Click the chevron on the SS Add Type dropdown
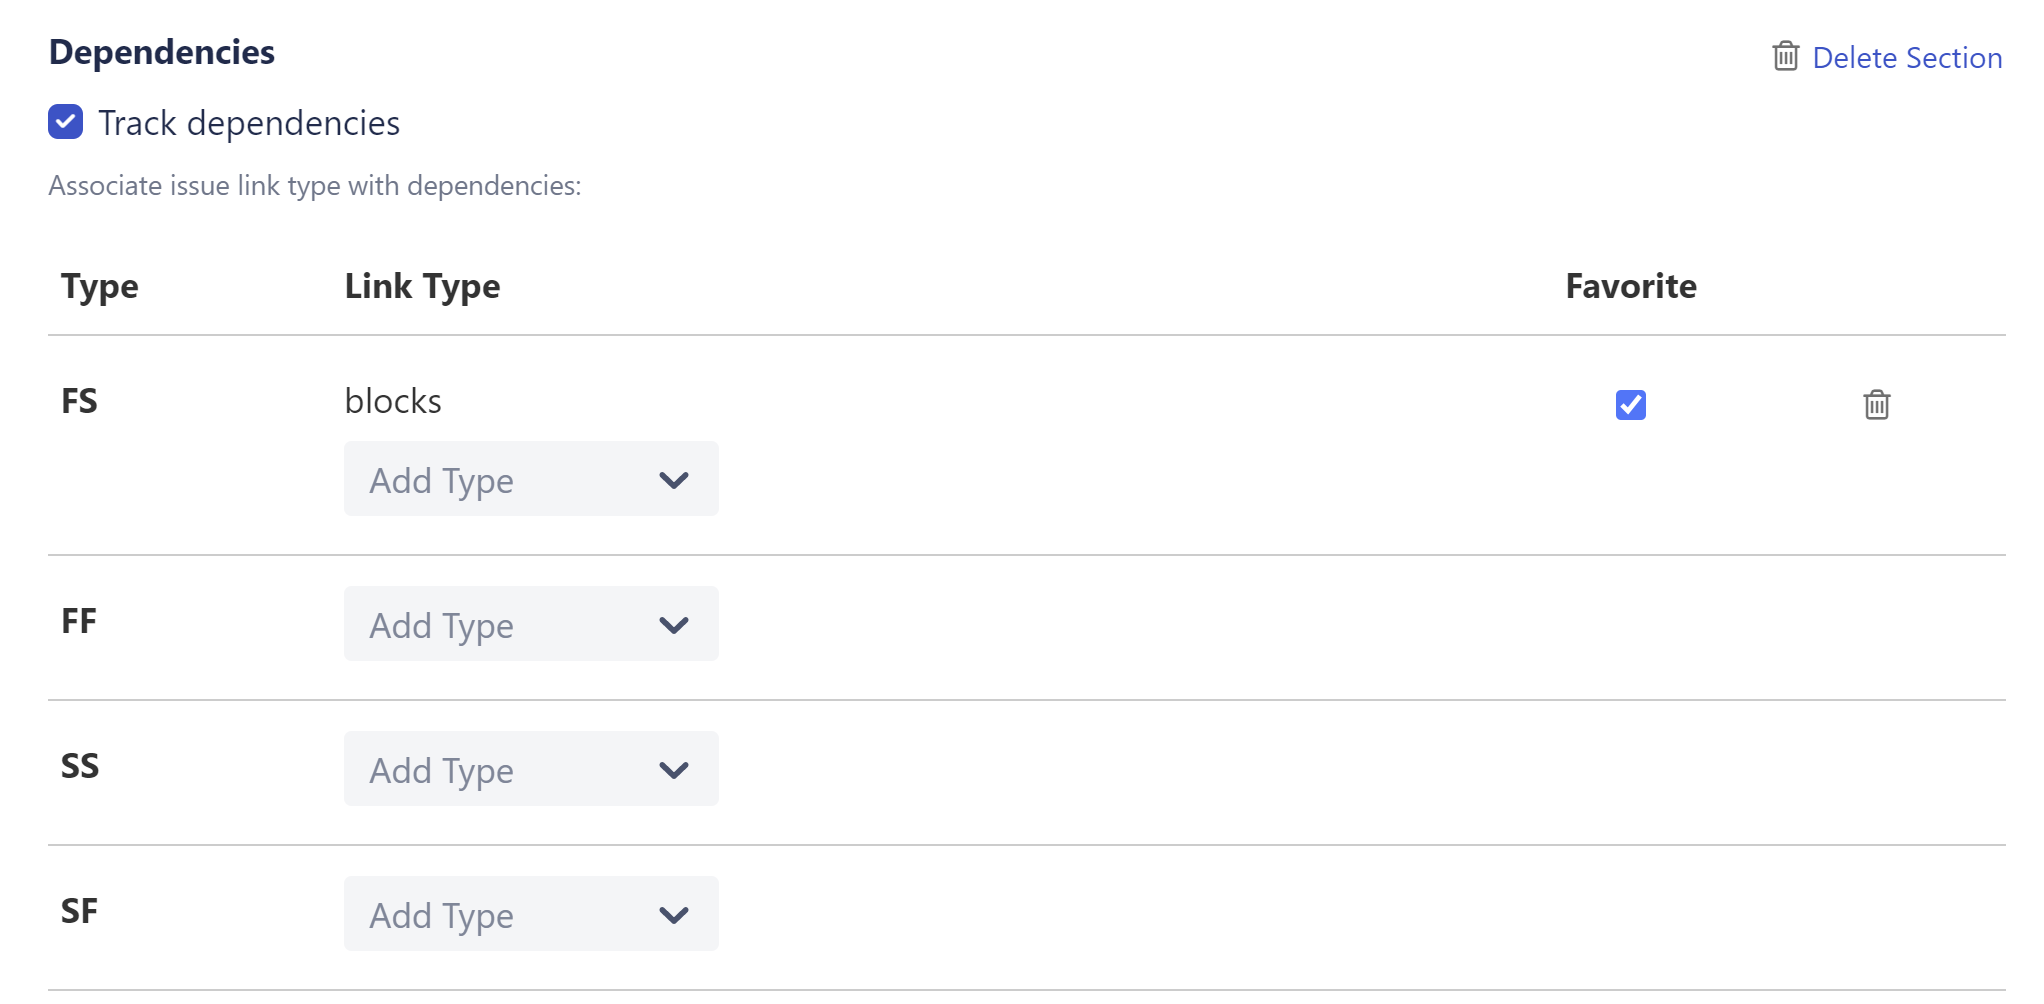Viewport: 2044px width, 1004px height. click(673, 769)
